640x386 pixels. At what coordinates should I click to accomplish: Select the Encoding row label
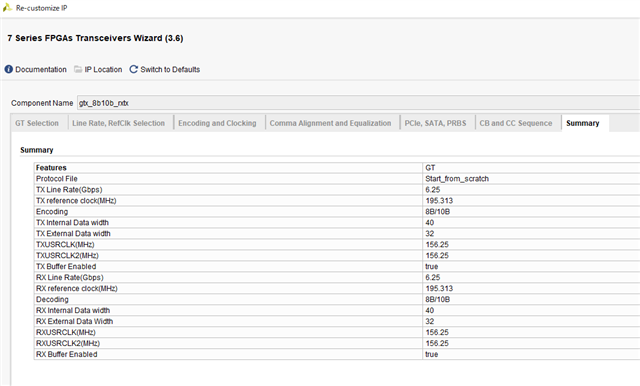tap(52, 212)
